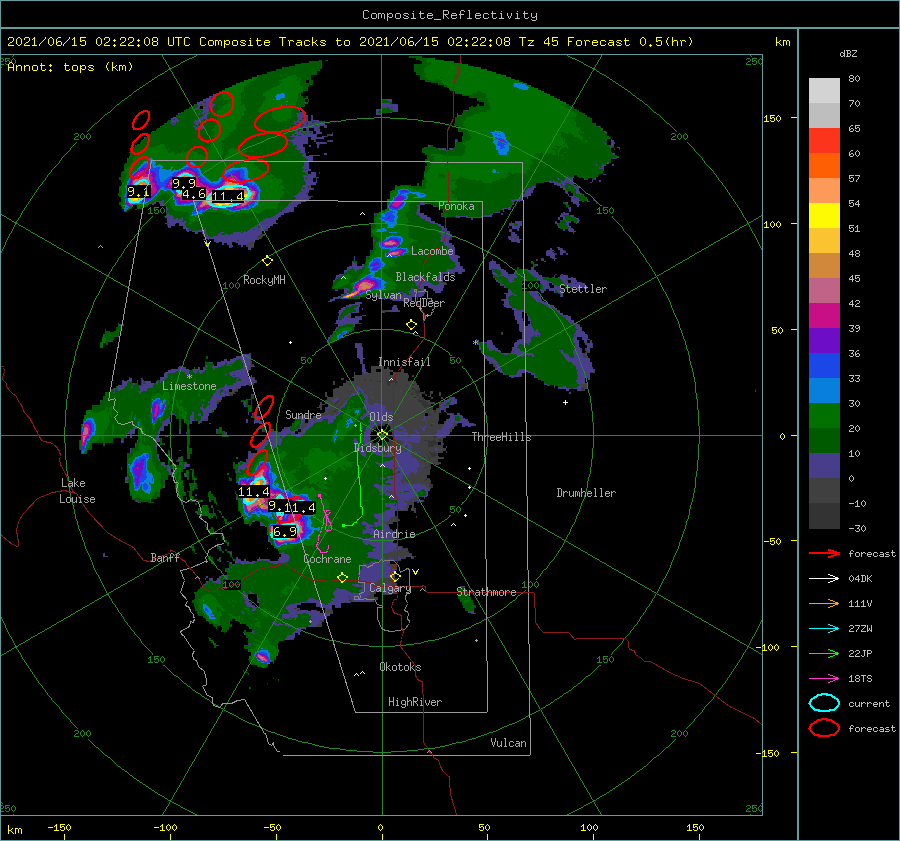Click yellow diamond marker above Calgary
The image size is (900, 841).
tap(395, 576)
